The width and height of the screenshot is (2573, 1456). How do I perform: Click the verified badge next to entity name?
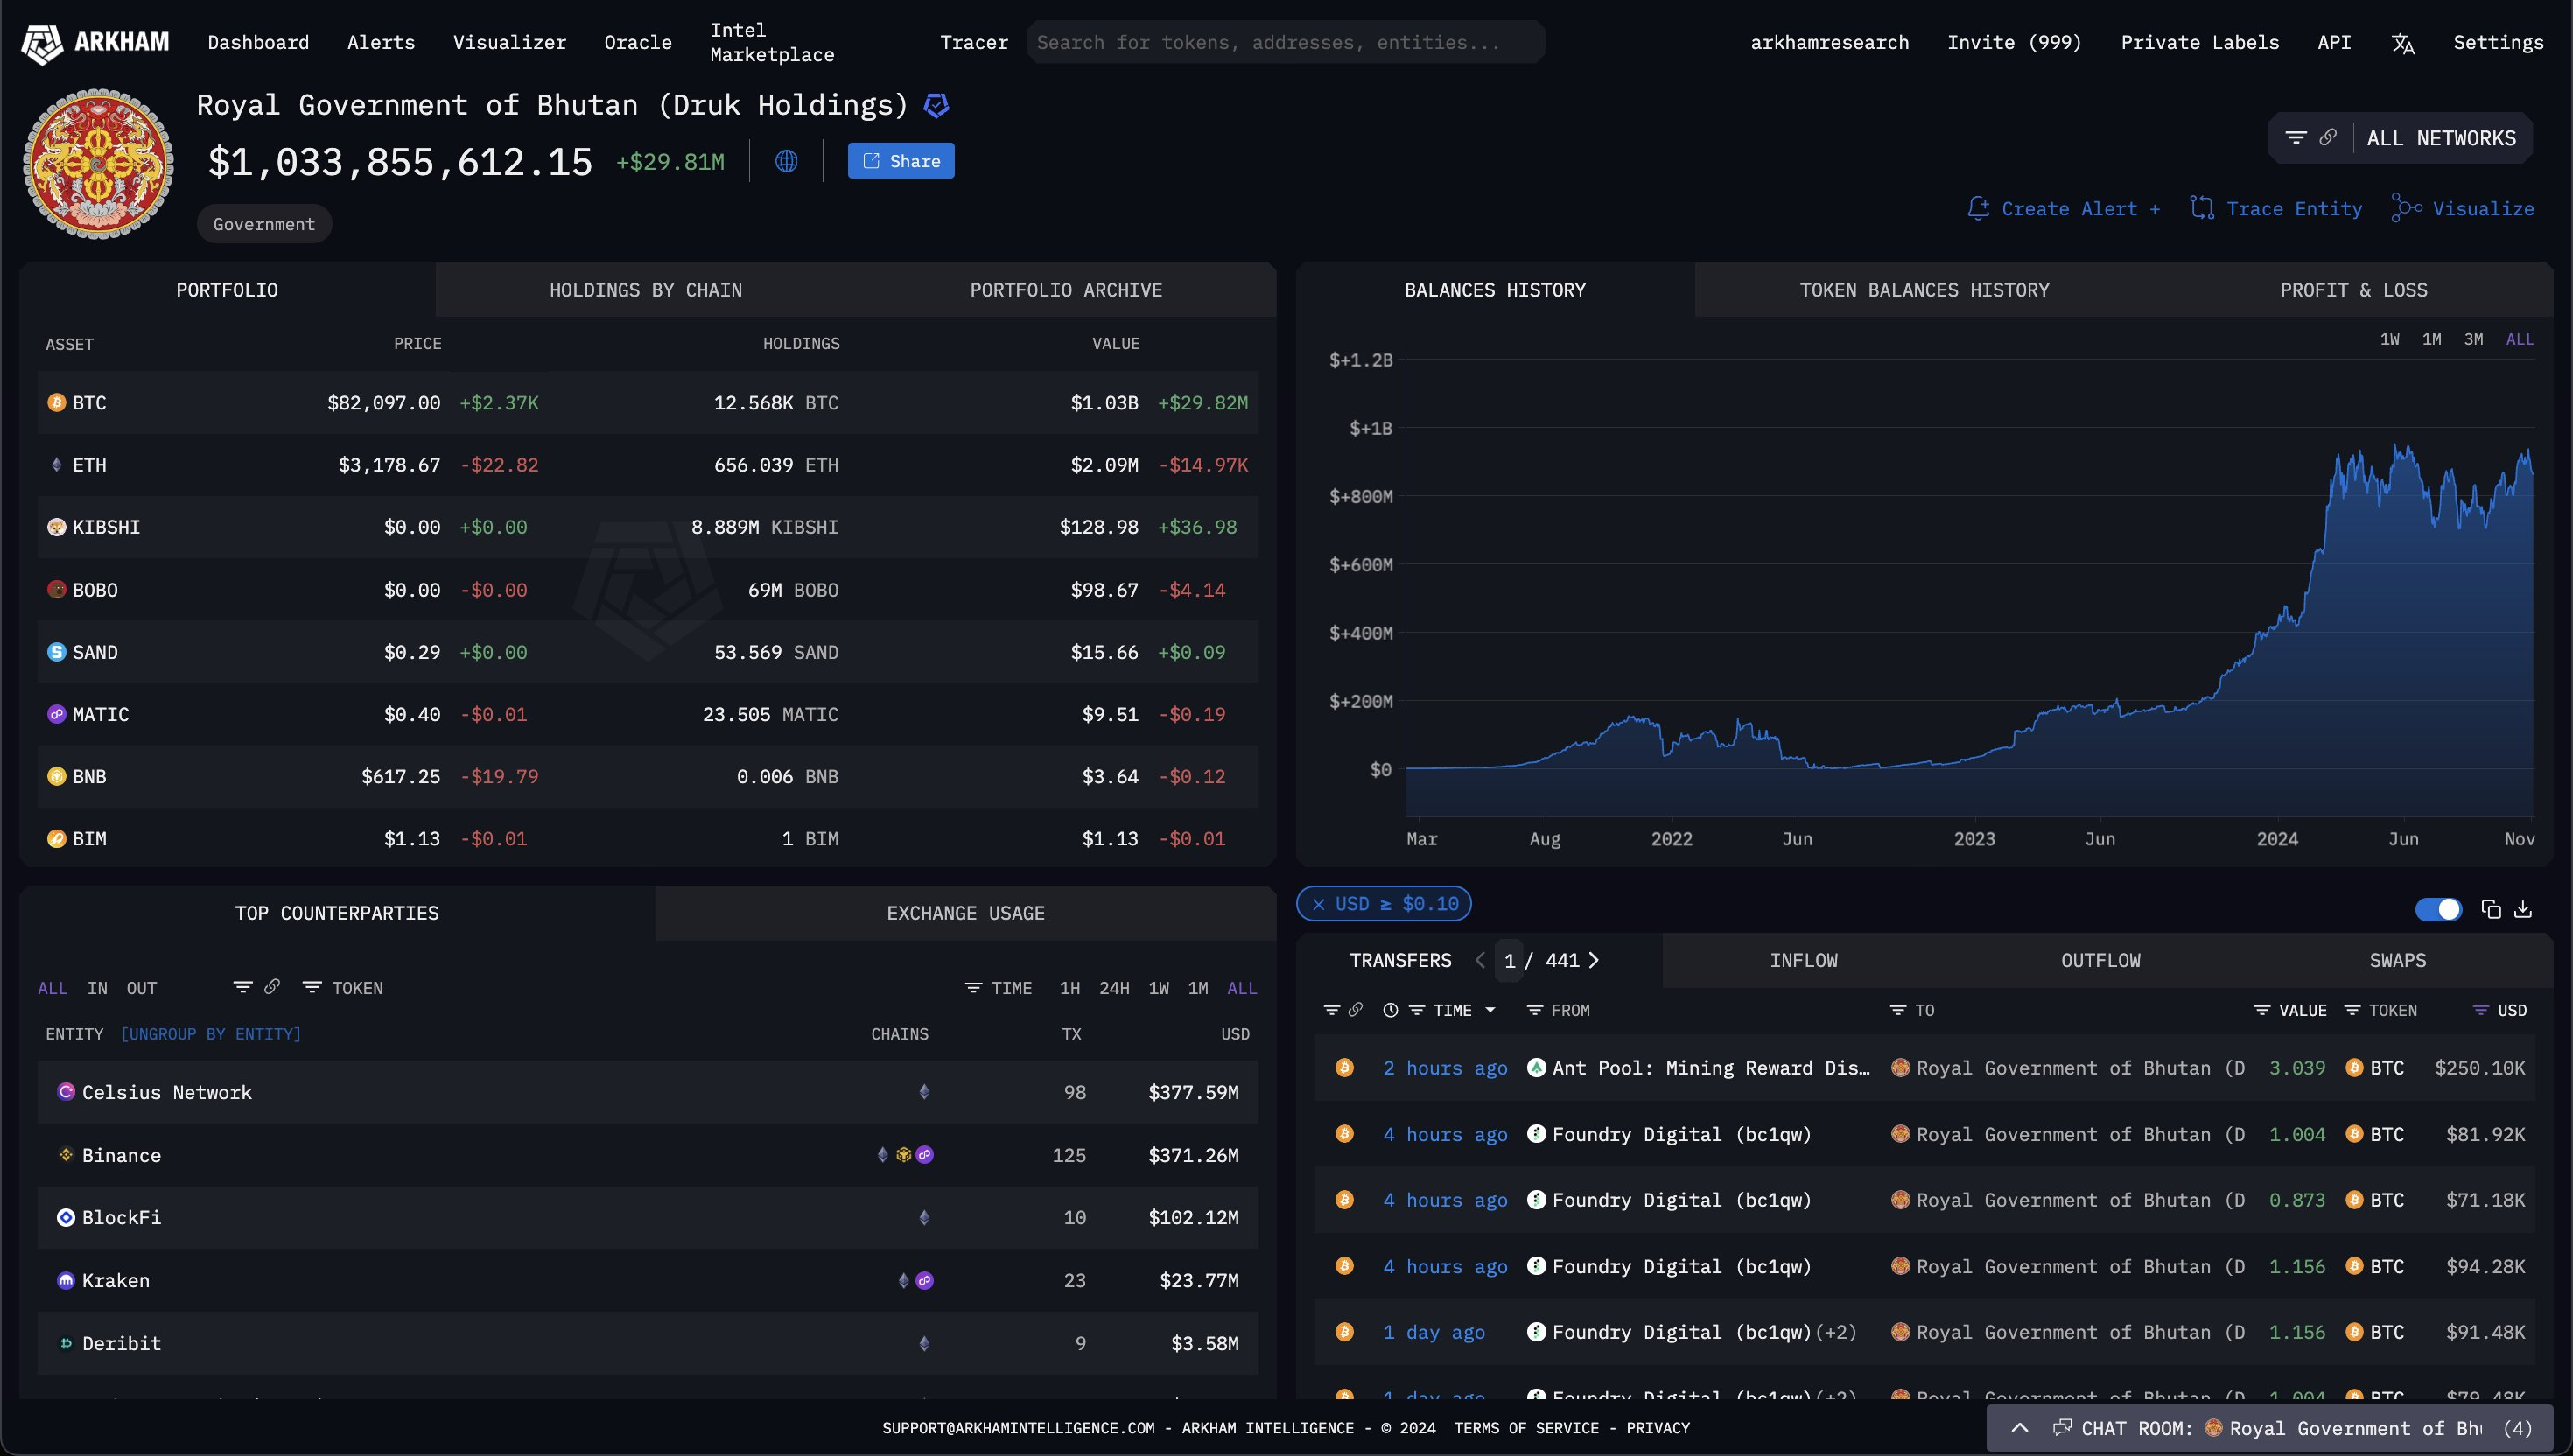pos(936,105)
